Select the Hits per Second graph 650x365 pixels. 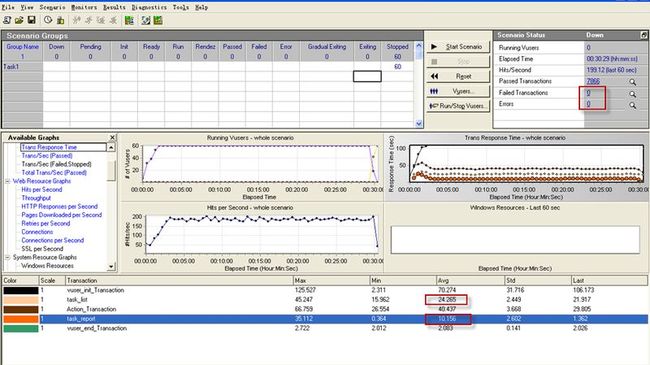(252, 238)
